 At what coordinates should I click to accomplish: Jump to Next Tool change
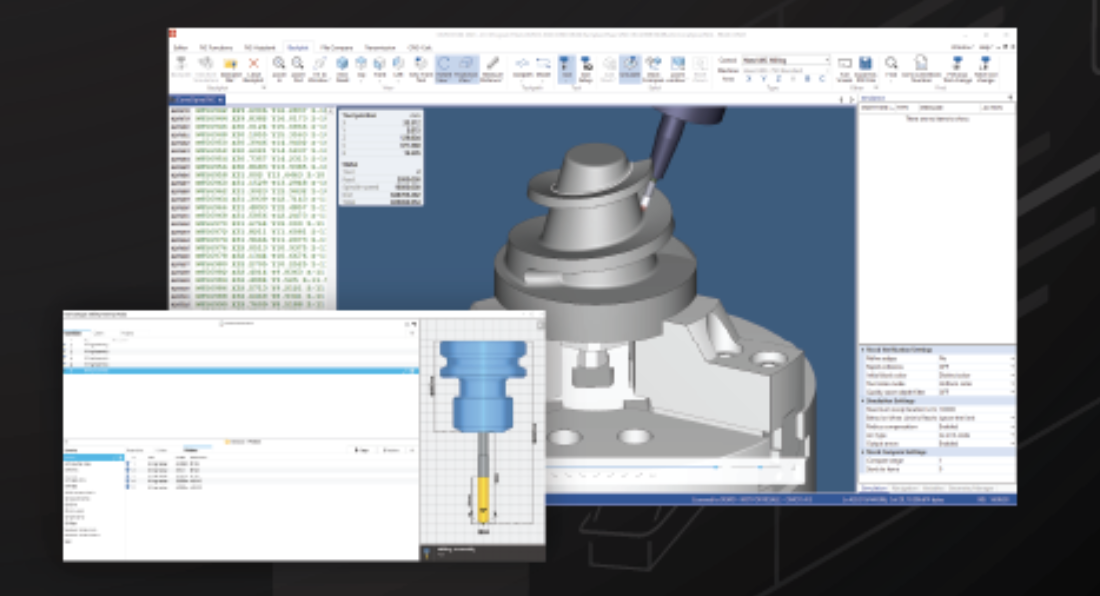(x=985, y=69)
